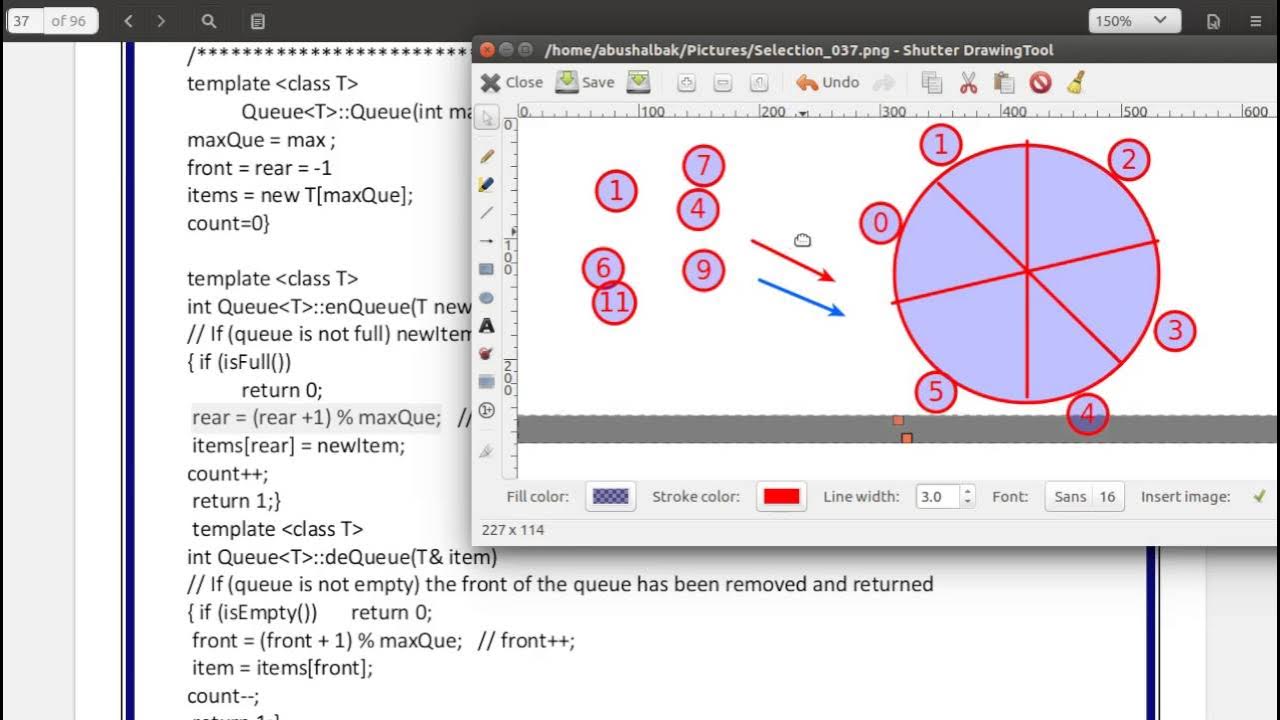Click the text 'count++;'
This screenshot has width=1280, height=720.
(x=228, y=474)
